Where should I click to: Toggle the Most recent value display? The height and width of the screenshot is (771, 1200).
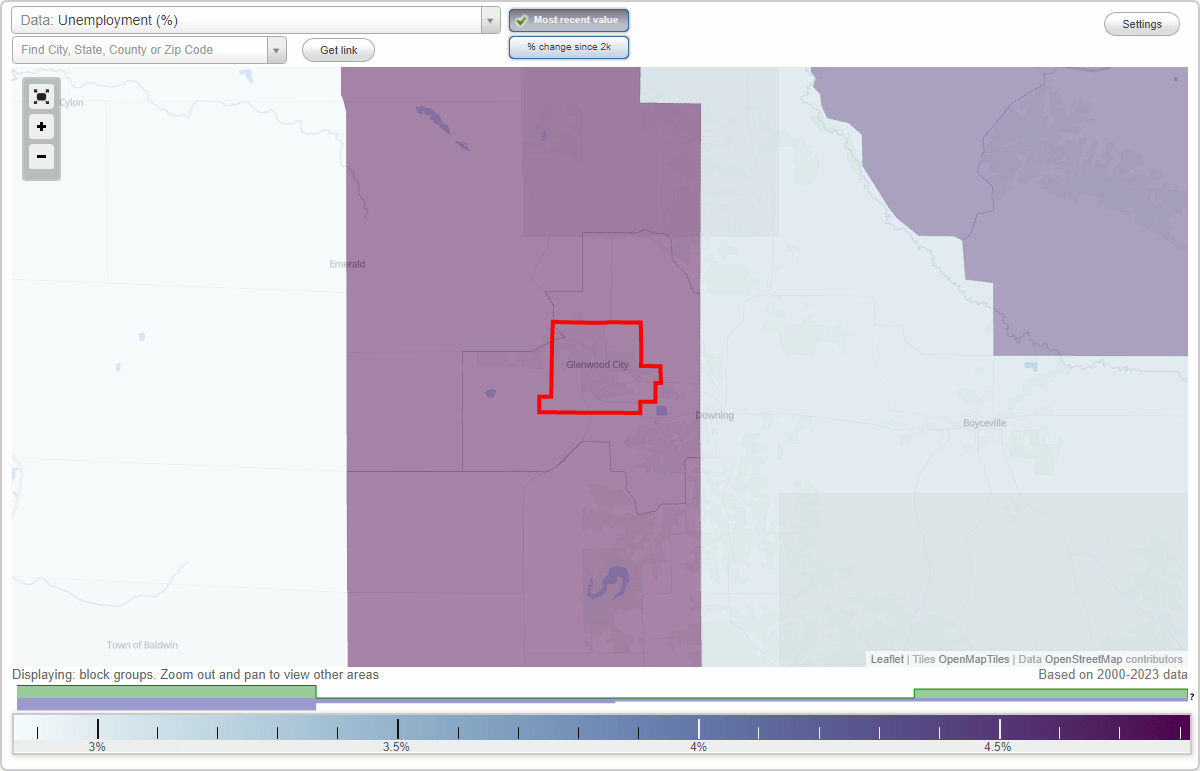click(568, 20)
